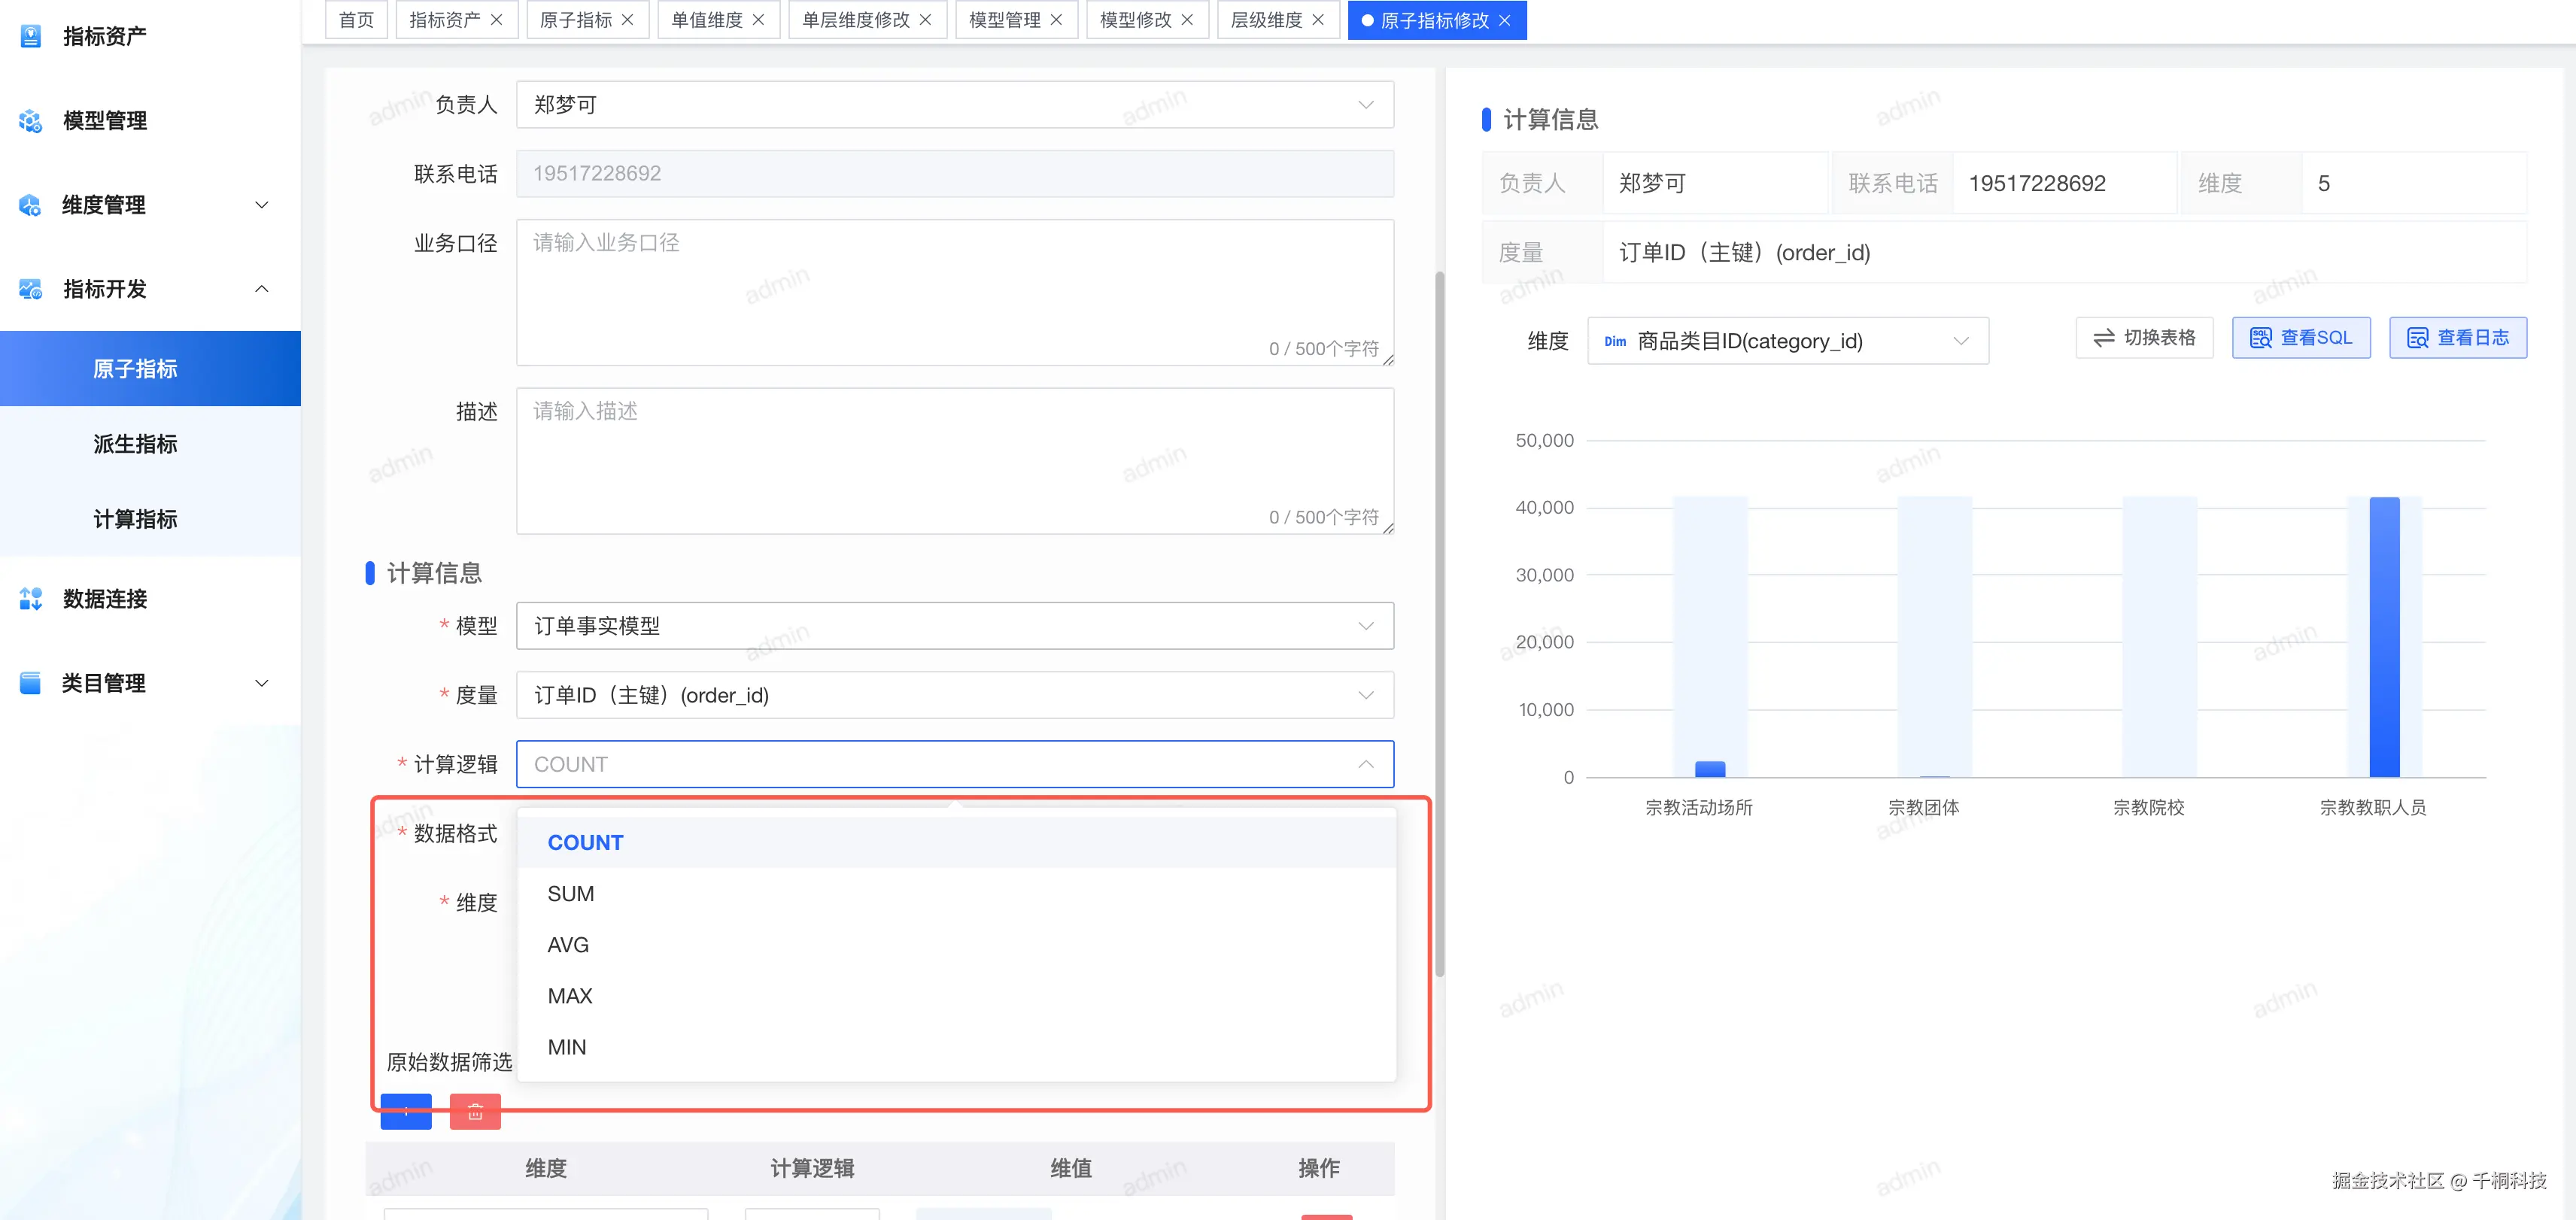Select AVG from the highlighted option list
Viewport: 2576px width, 1220px height.
tap(567, 944)
